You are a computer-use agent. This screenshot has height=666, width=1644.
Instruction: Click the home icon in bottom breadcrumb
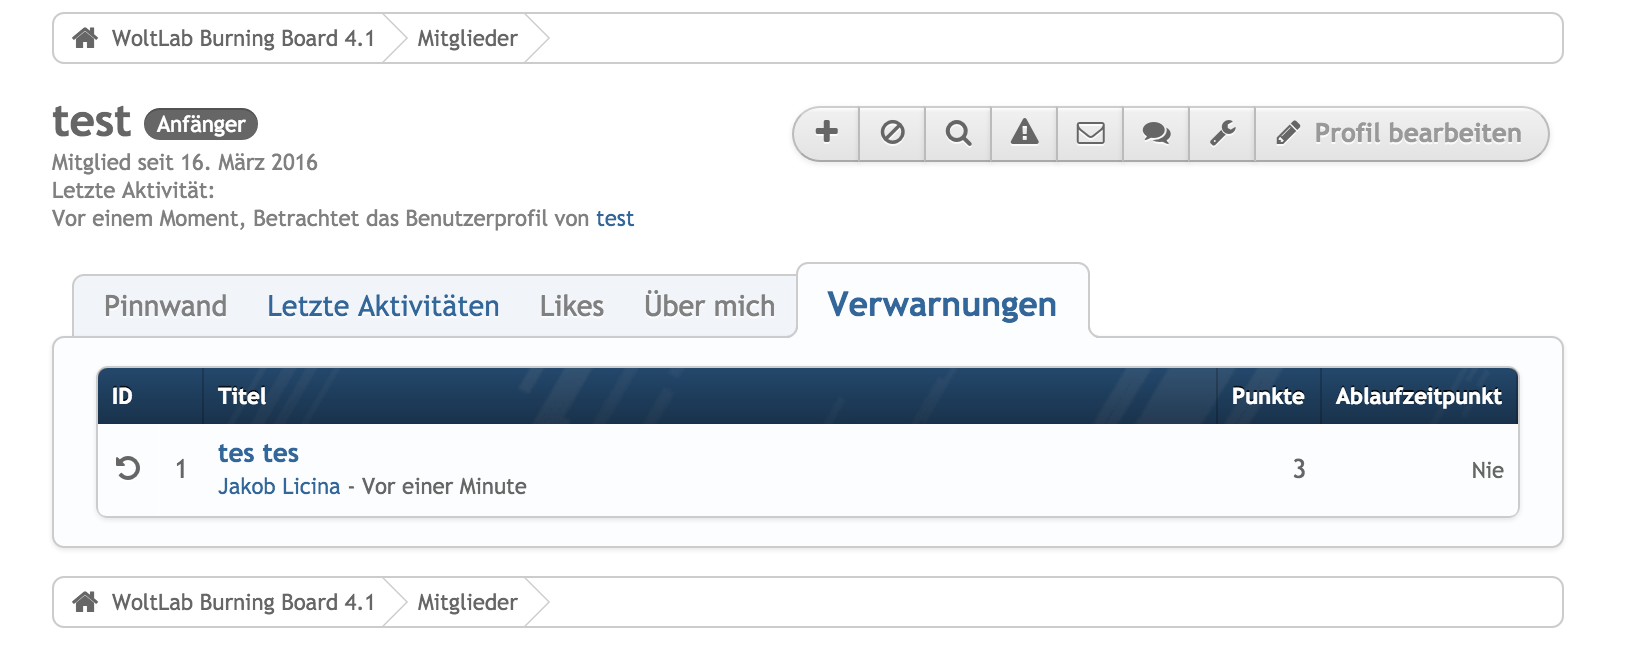point(85,602)
